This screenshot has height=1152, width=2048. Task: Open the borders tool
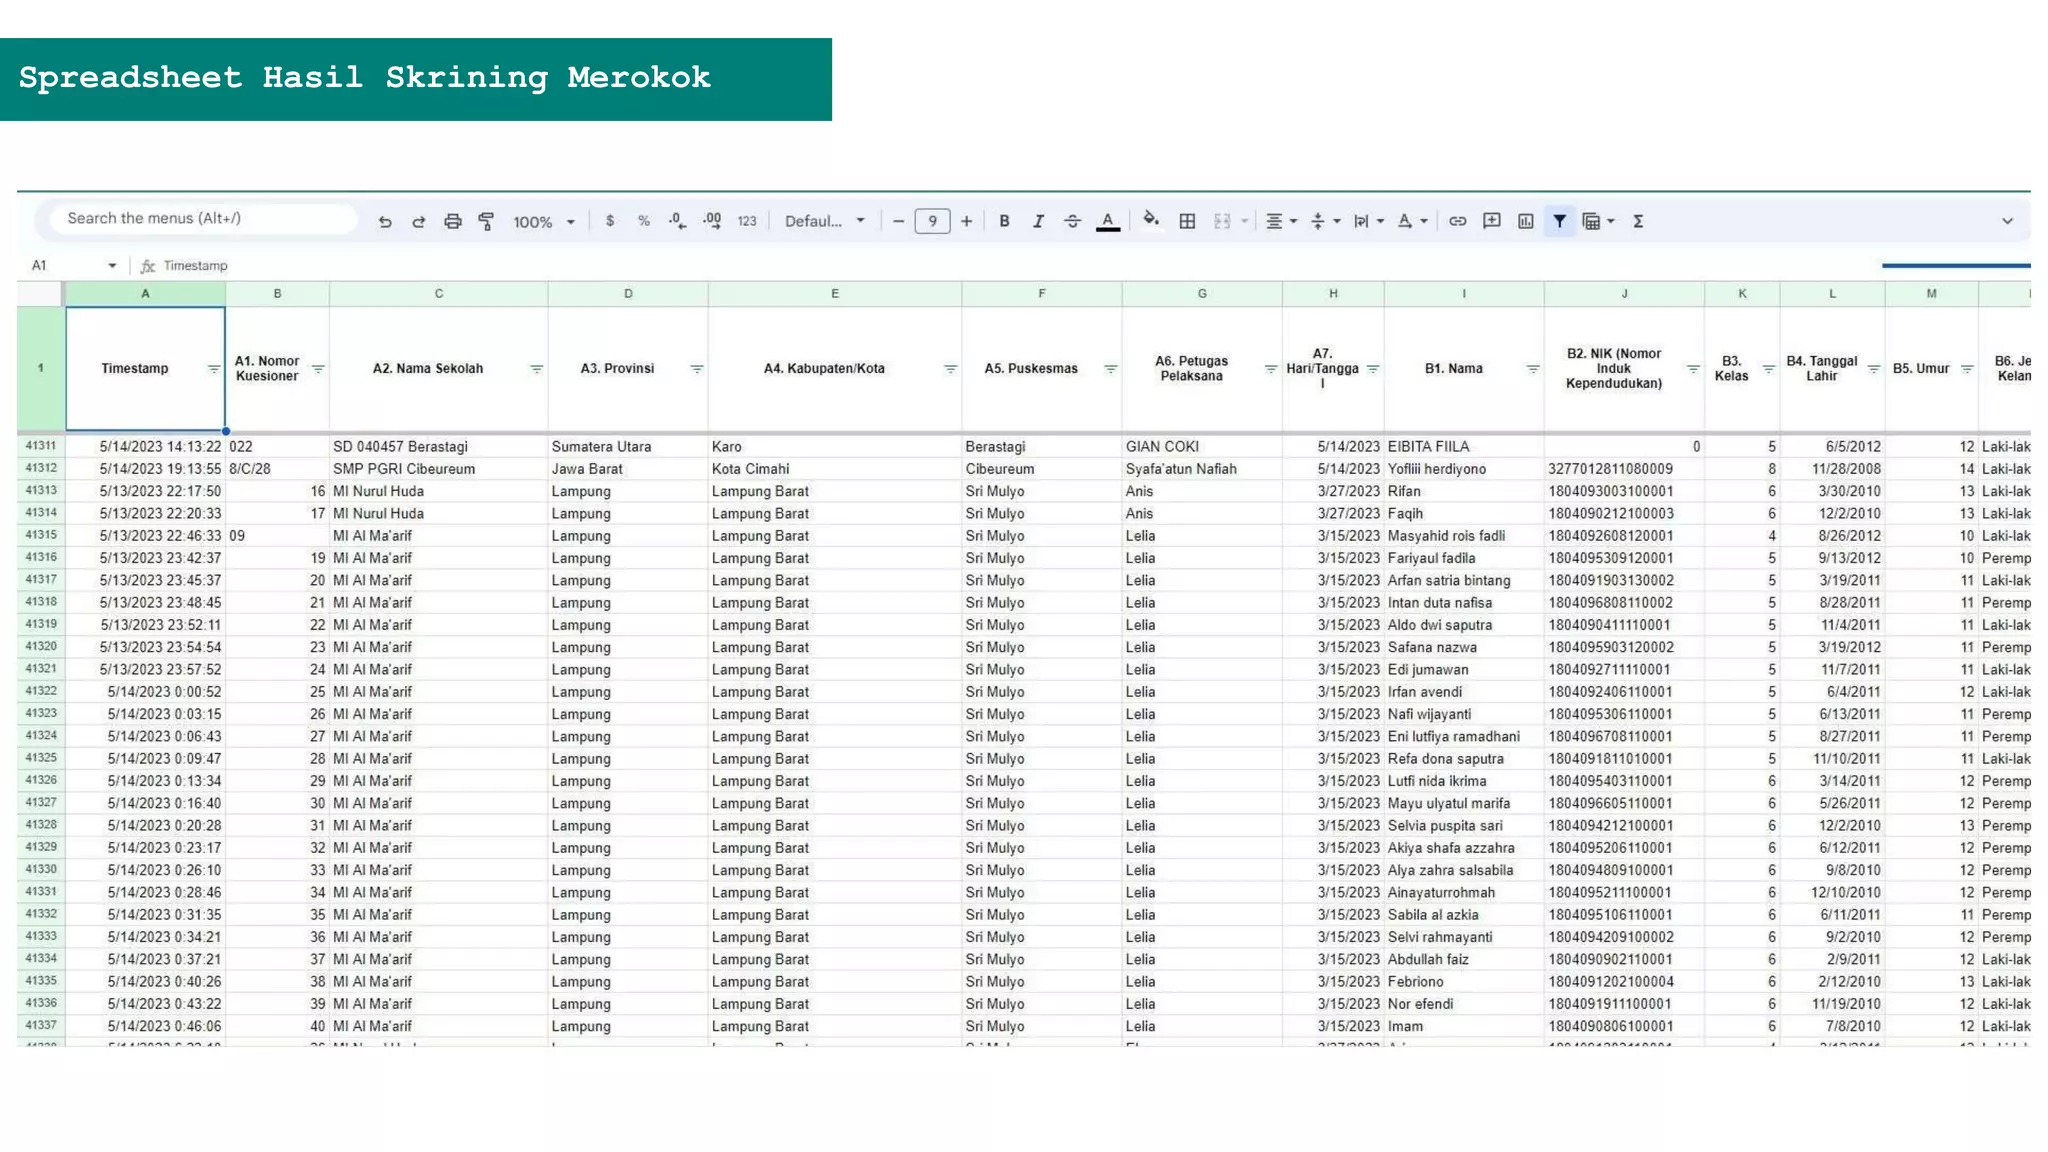click(x=1187, y=222)
